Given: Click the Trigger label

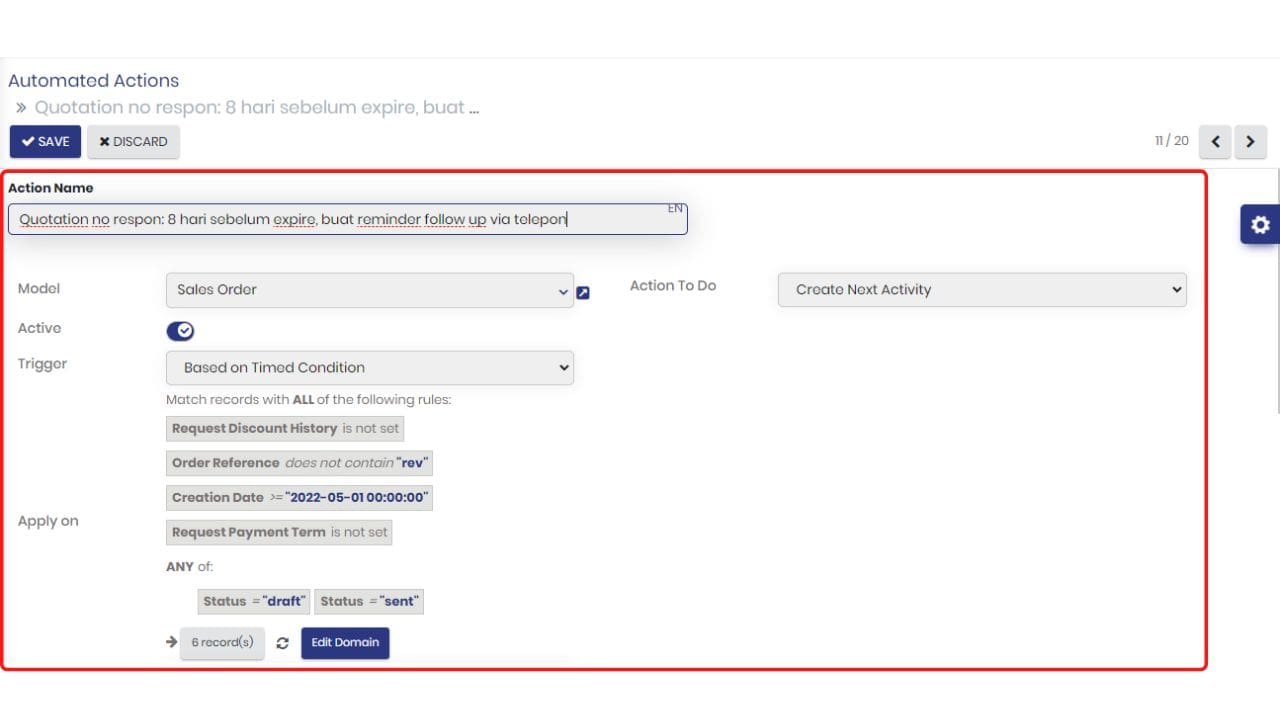Looking at the screenshot, I should (x=42, y=364).
